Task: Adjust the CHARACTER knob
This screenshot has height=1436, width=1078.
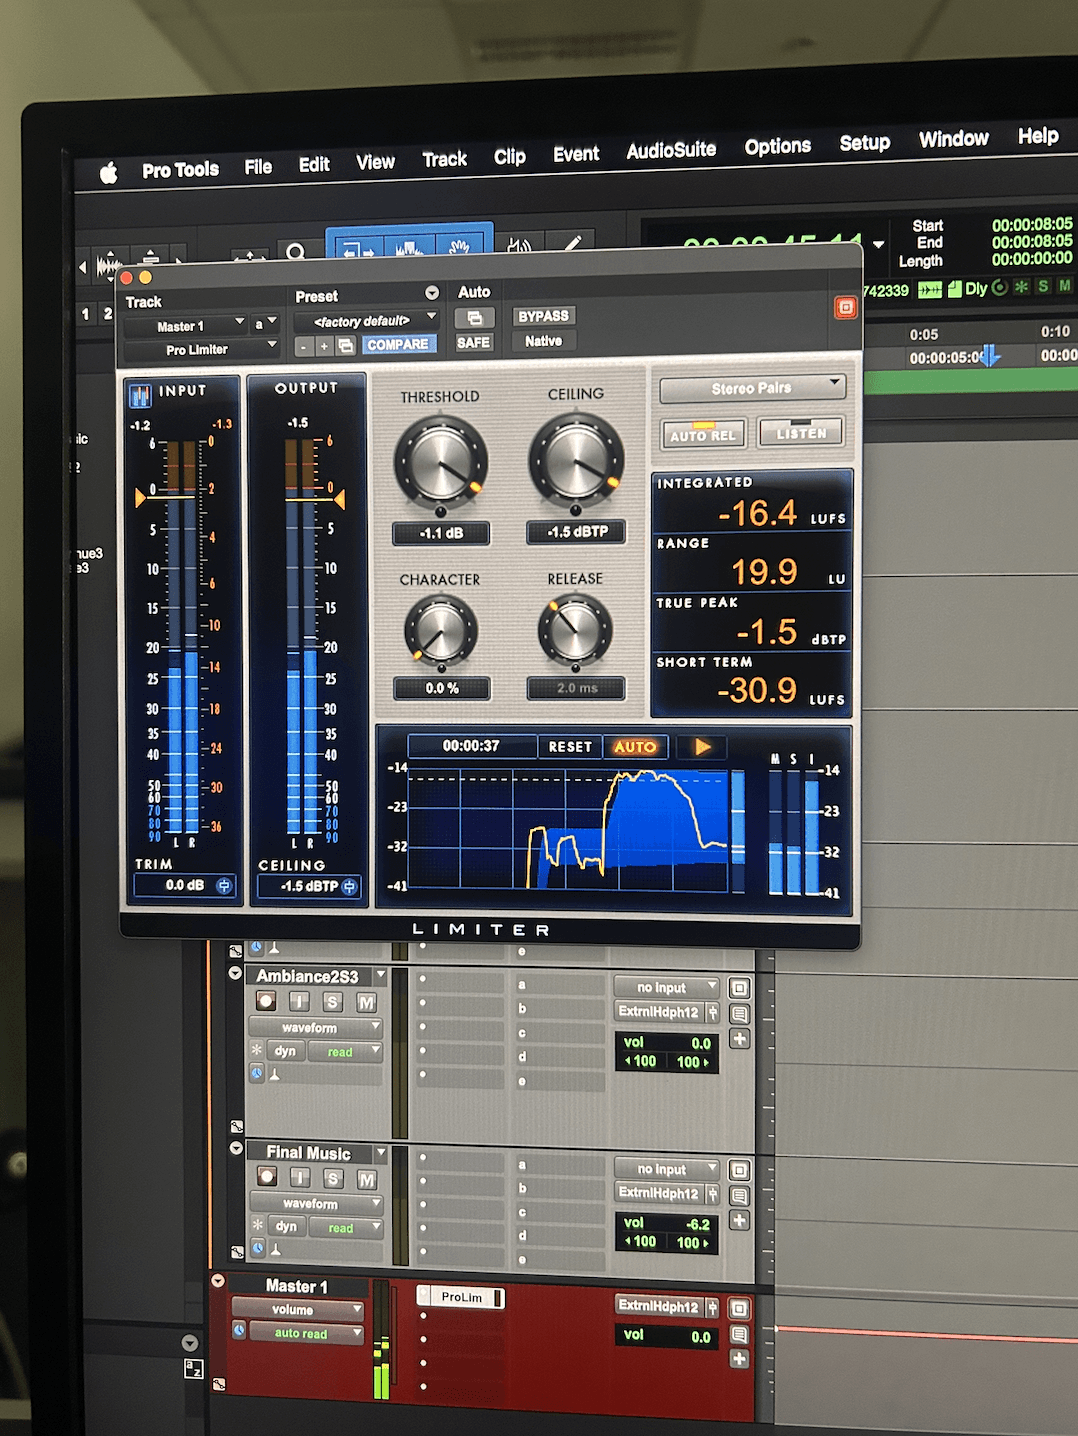Action: tap(441, 632)
